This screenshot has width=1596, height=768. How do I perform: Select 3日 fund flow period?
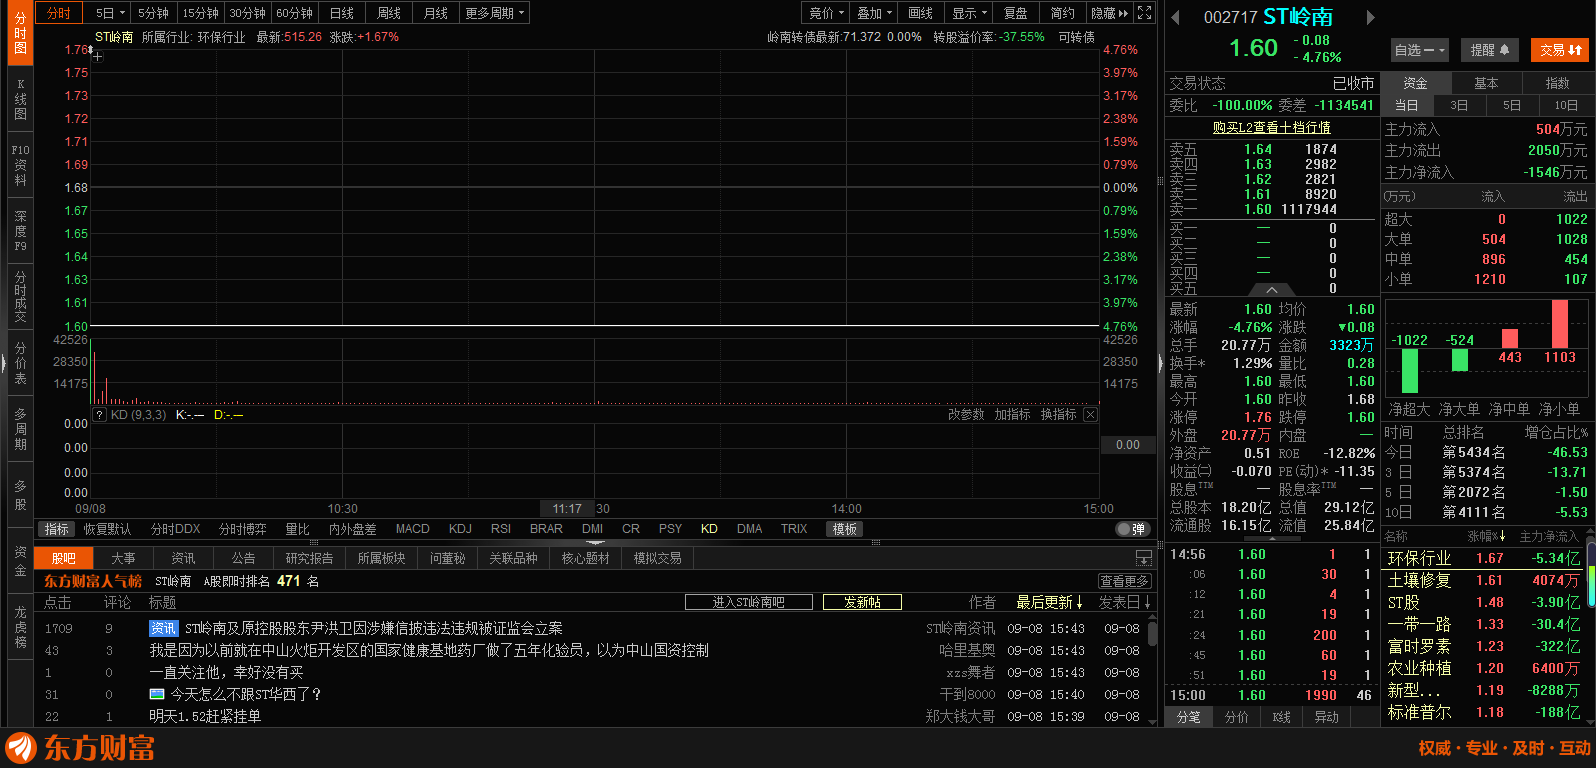click(x=1460, y=105)
